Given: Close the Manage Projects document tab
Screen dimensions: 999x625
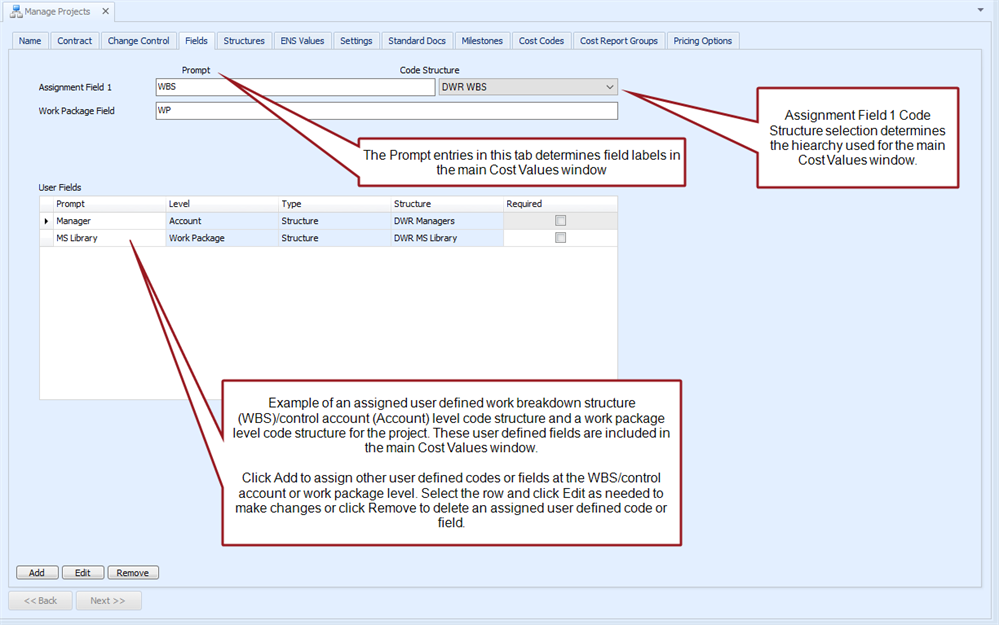Looking at the screenshot, I should 105,12.
